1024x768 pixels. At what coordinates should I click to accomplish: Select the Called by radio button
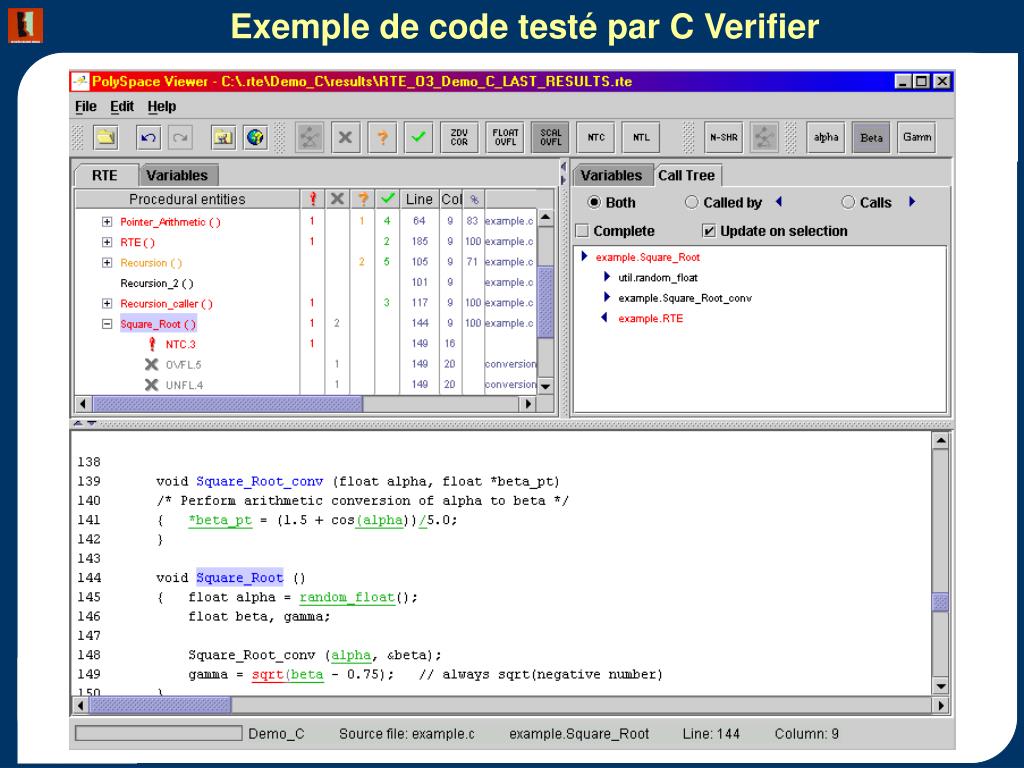[691, 202]
